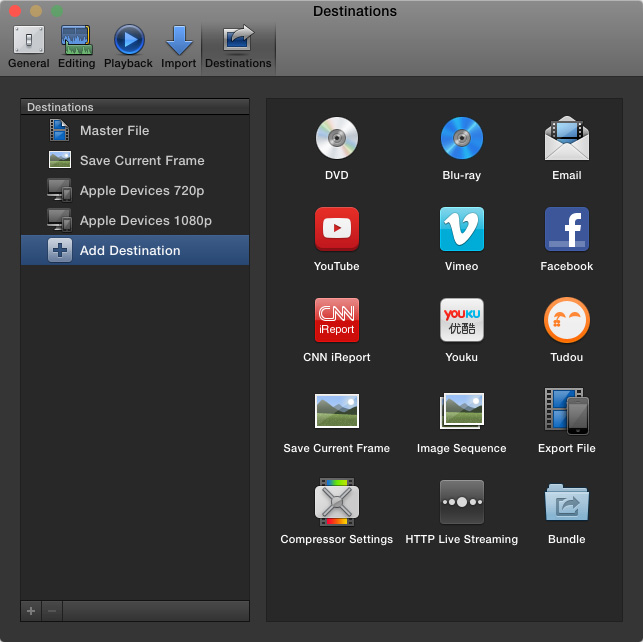Select the YouTube destination icon

click(337, 229)
